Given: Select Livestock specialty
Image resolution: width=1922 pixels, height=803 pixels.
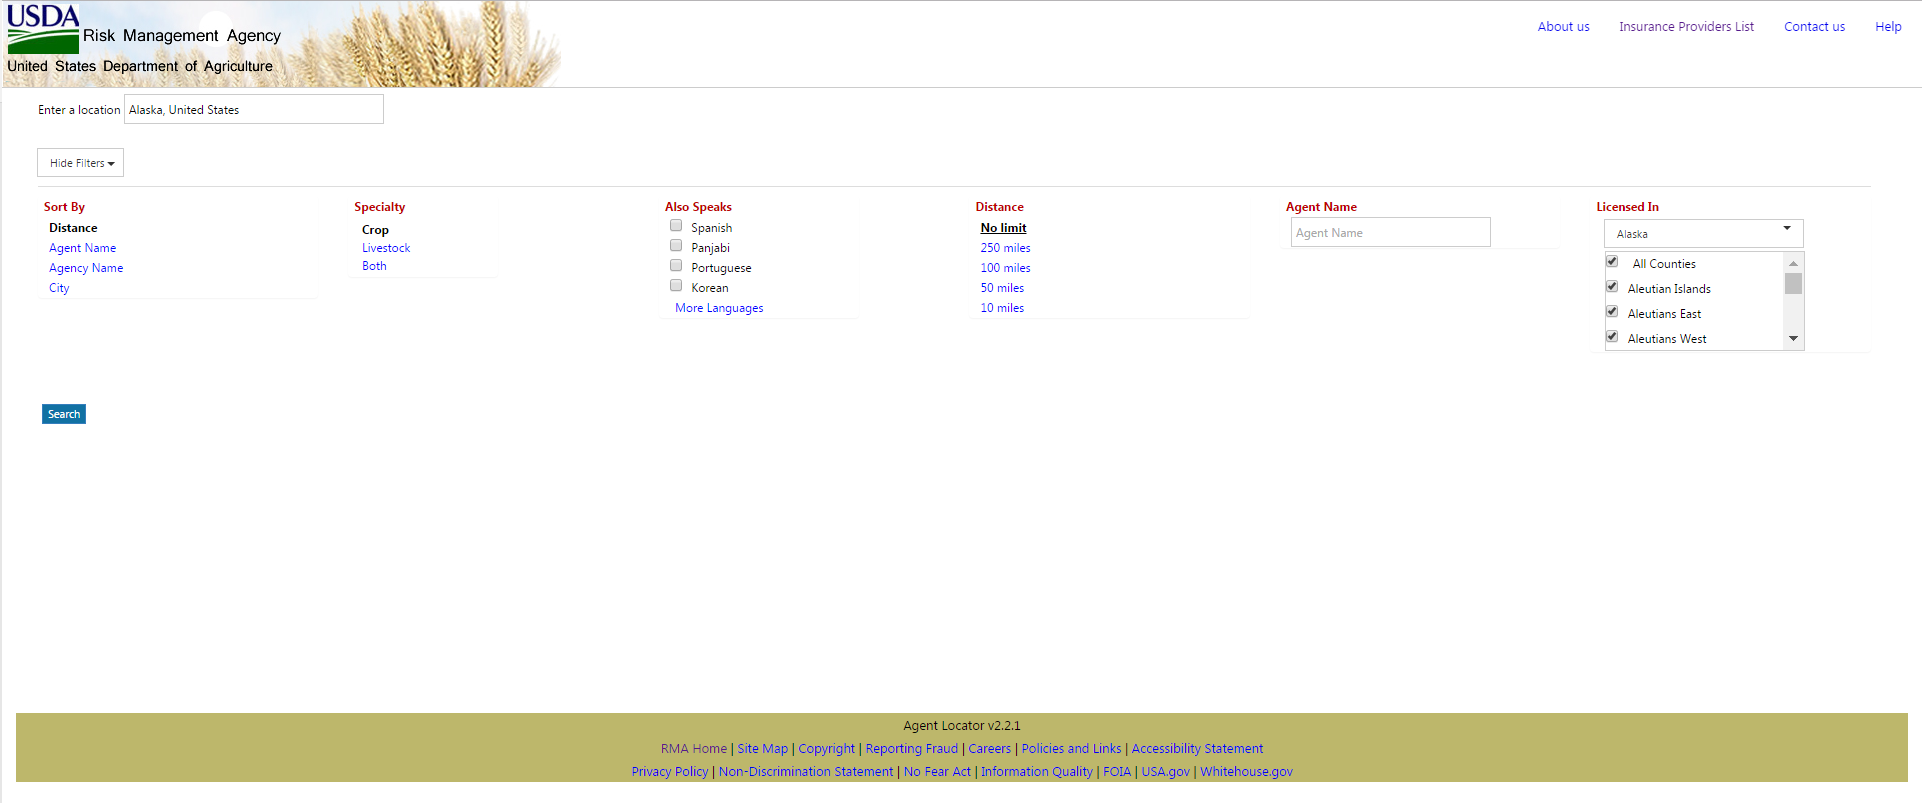Looking at the screenshot, I should [386, 248].
